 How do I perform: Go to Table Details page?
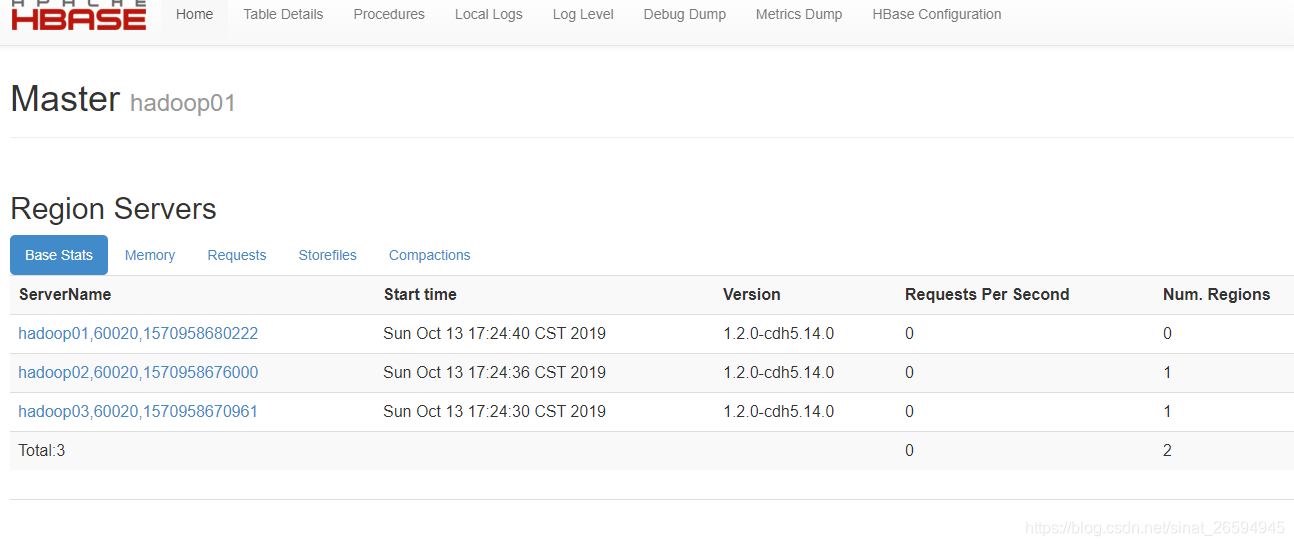click(x=283, y=15)
